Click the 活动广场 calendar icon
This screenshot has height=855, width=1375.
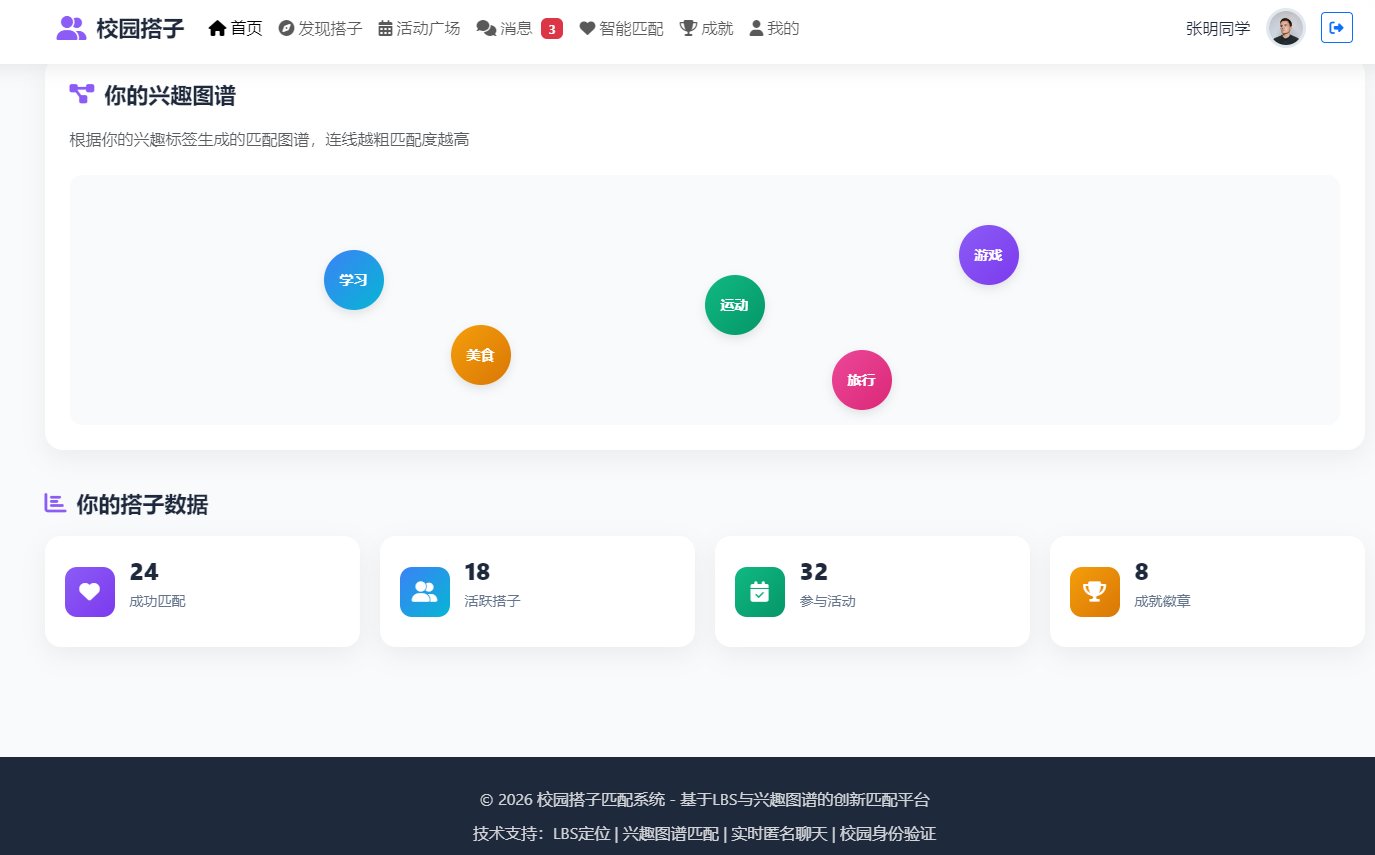[384, 27]
